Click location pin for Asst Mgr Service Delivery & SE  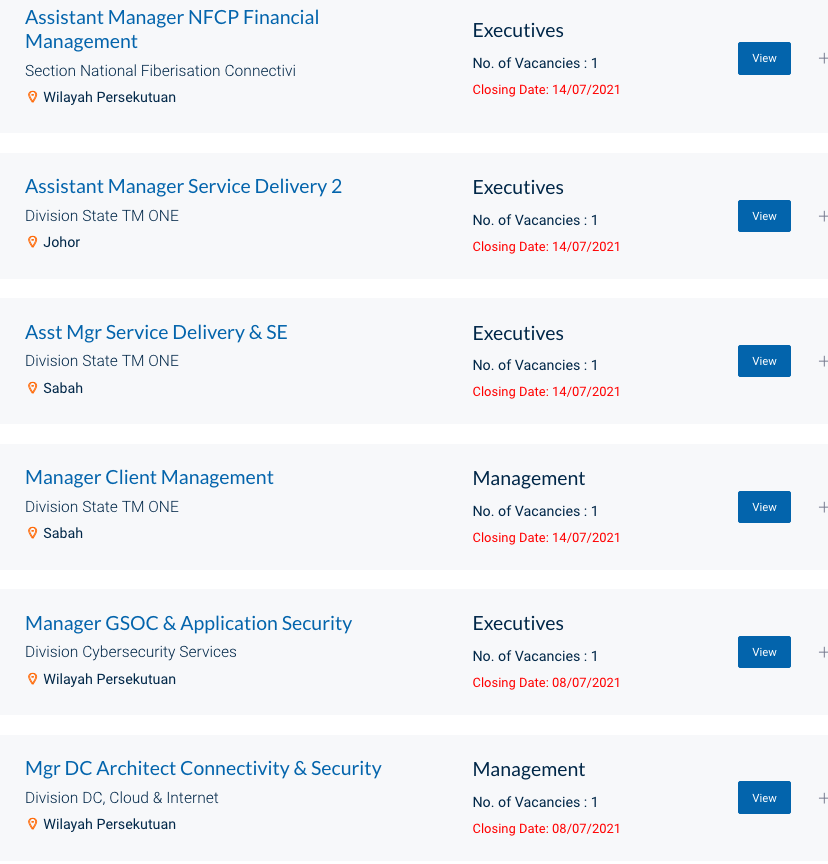pyautogui.click(x=32, y=388)
